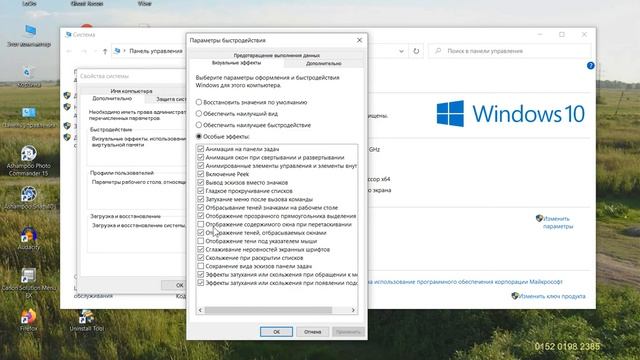
Task: Launch the Firefox desktop icon
Action: [x=29, y=320]
